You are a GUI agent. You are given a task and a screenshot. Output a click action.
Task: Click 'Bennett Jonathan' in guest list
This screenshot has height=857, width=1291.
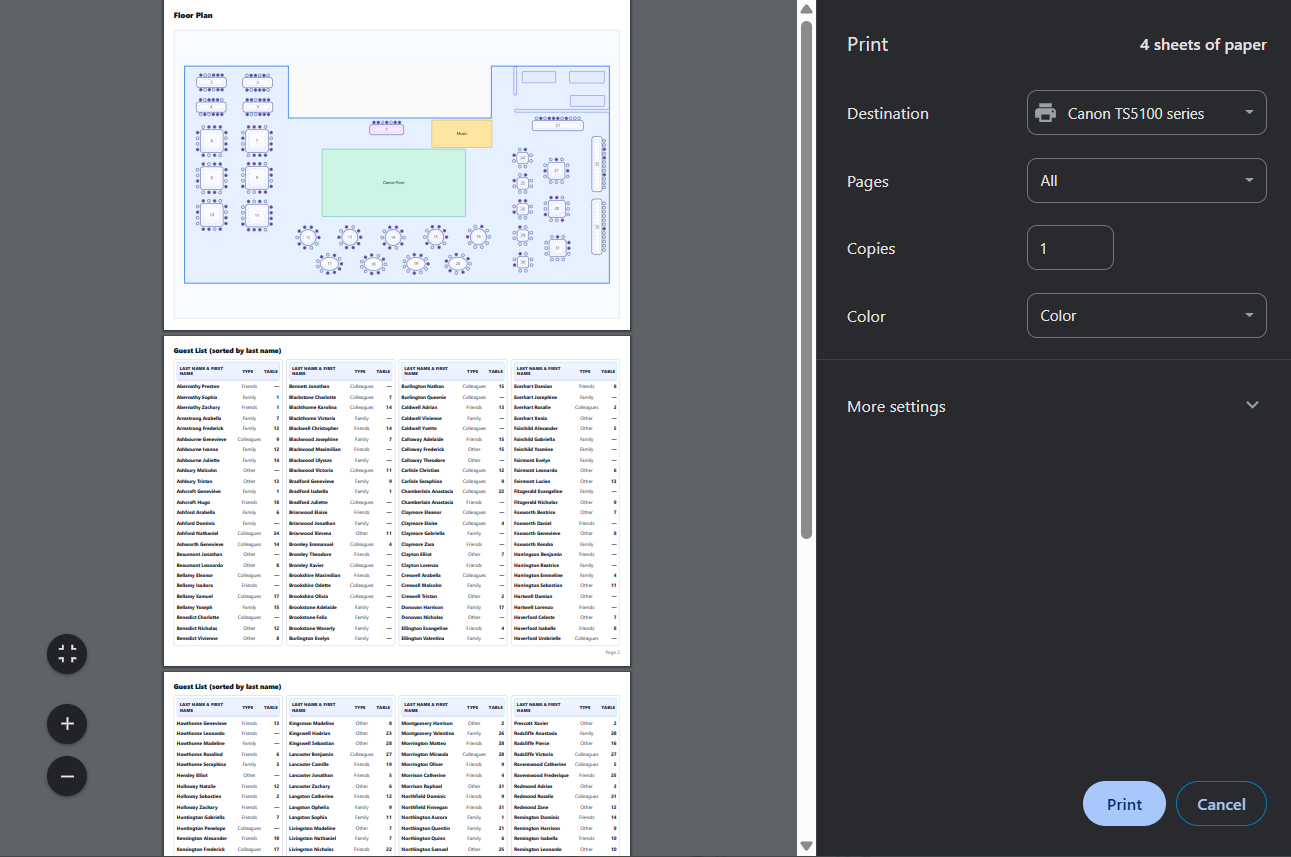tap(309, 386)
